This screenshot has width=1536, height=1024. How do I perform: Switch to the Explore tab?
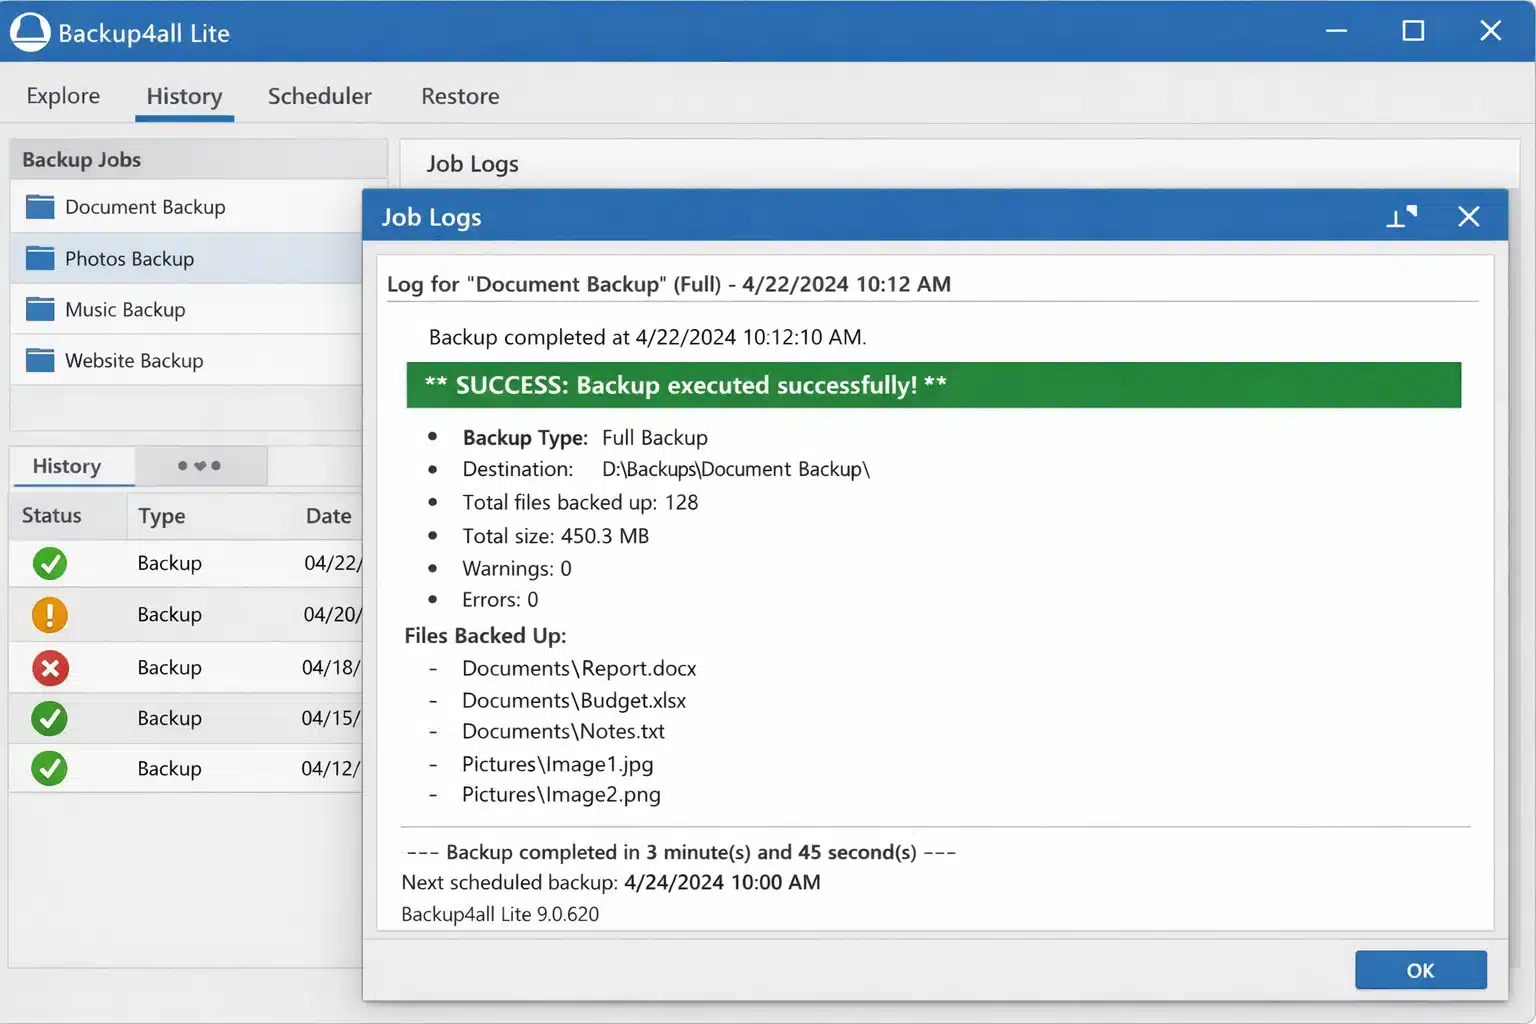62,96
